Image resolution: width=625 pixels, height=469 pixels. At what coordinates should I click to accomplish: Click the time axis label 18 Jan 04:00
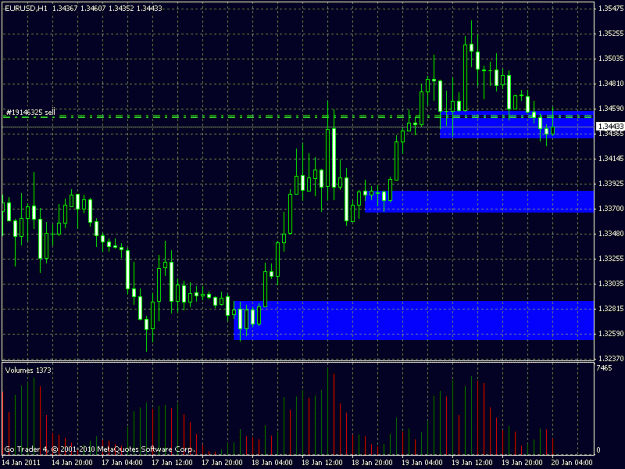(272, 463)
